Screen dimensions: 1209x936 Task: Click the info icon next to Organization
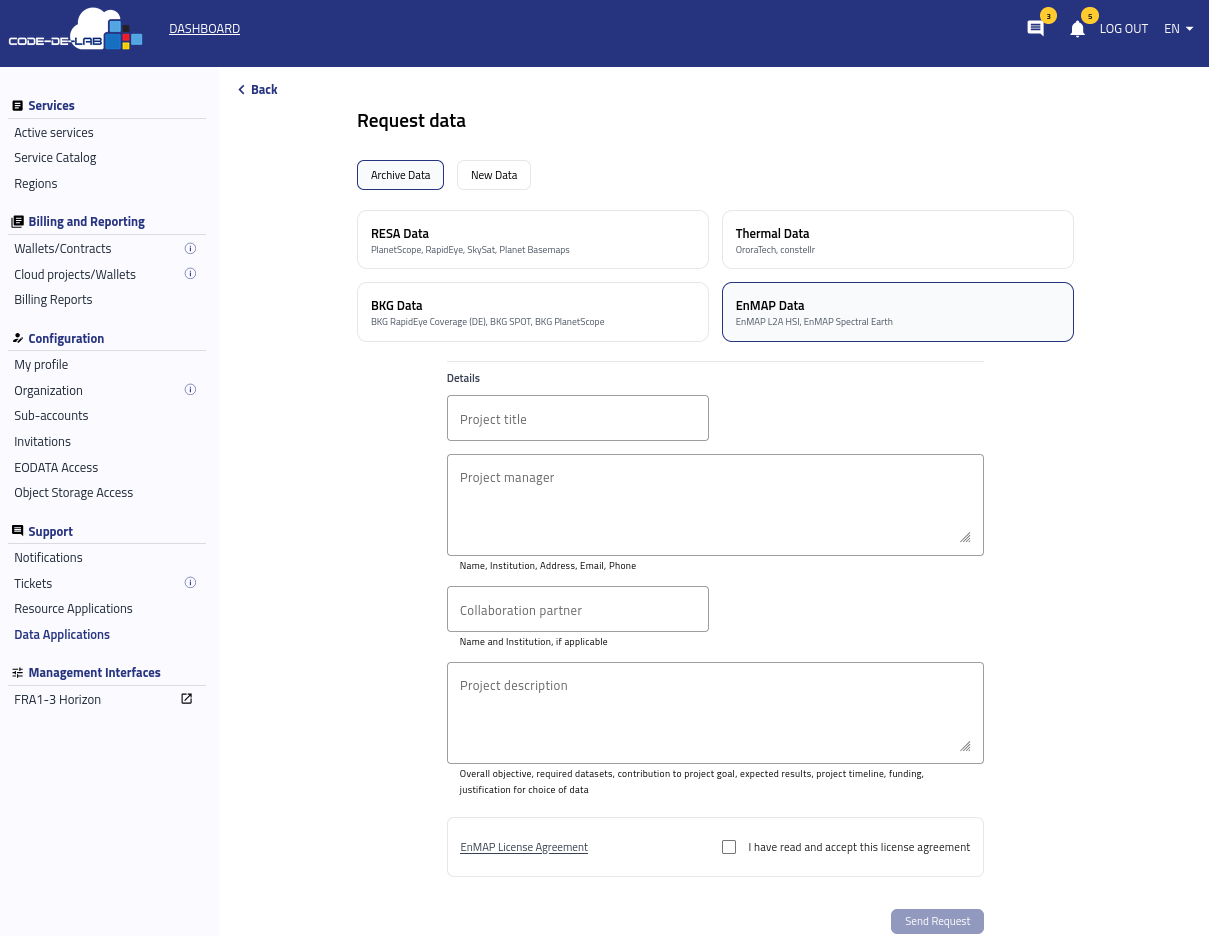click(x=190, y=390)
